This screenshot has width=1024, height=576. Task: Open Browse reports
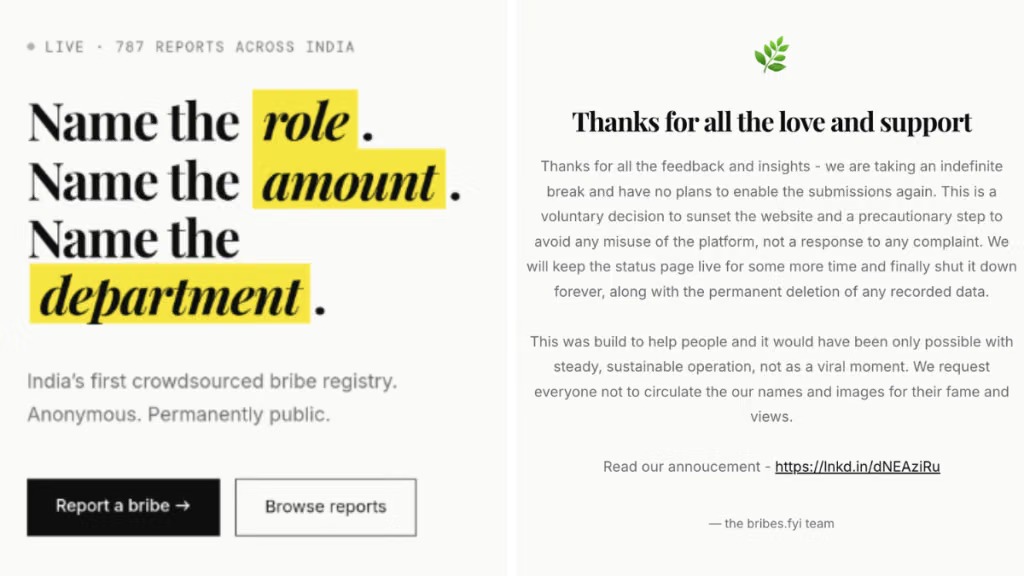click(x=325, y=507)
